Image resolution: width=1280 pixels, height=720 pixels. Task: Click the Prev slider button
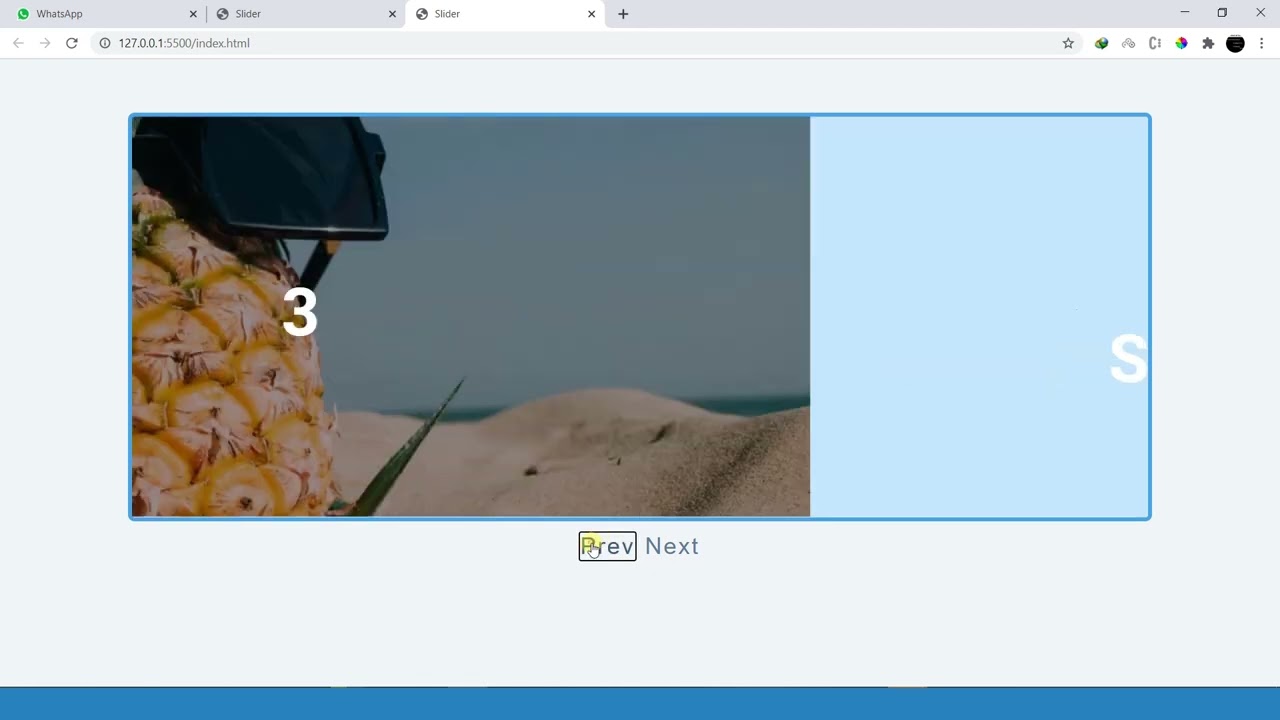(607, 546)
